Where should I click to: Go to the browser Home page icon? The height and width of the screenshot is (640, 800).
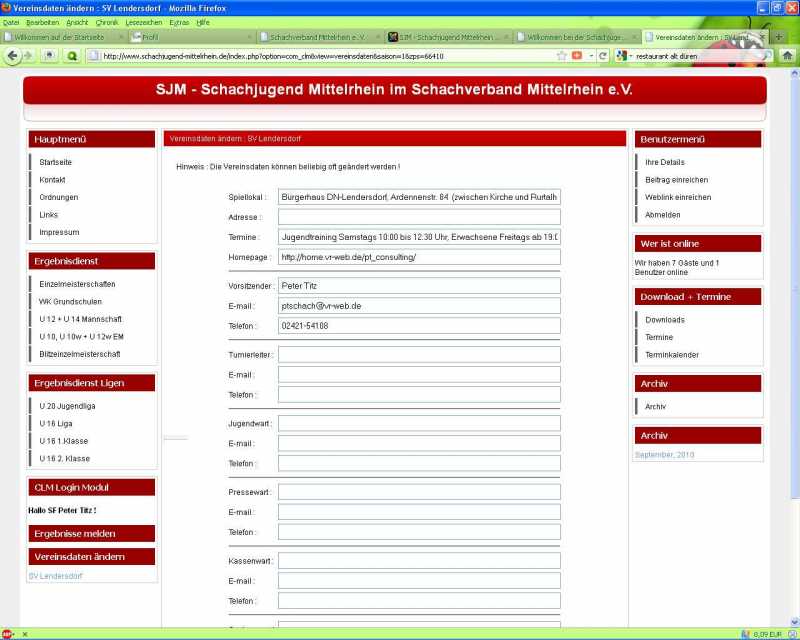[788, 56]
